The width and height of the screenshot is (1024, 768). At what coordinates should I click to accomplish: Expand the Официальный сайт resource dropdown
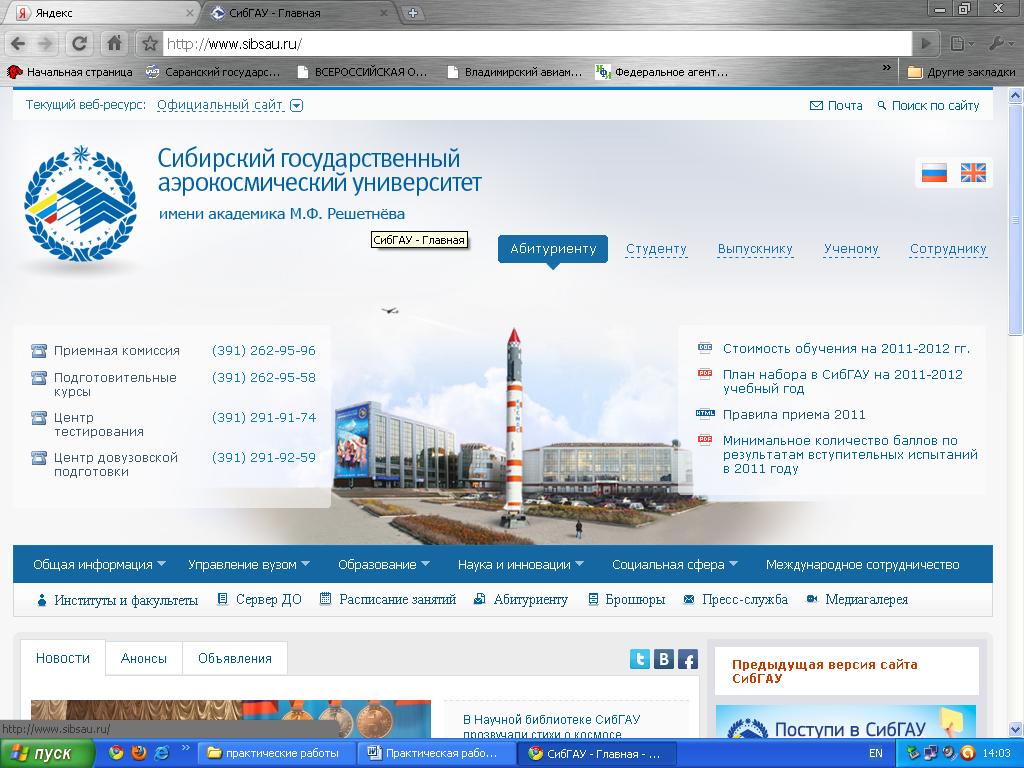point(296,106)
